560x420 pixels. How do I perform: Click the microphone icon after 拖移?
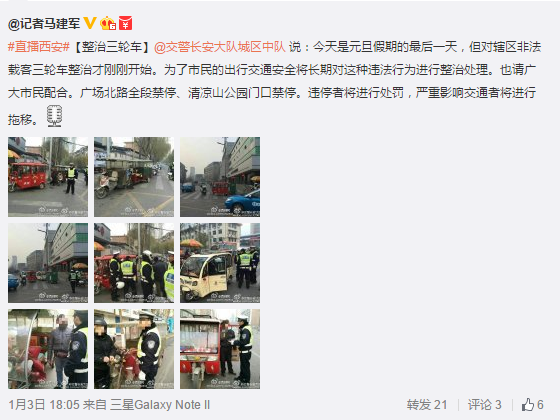click(x=54, y=116)
